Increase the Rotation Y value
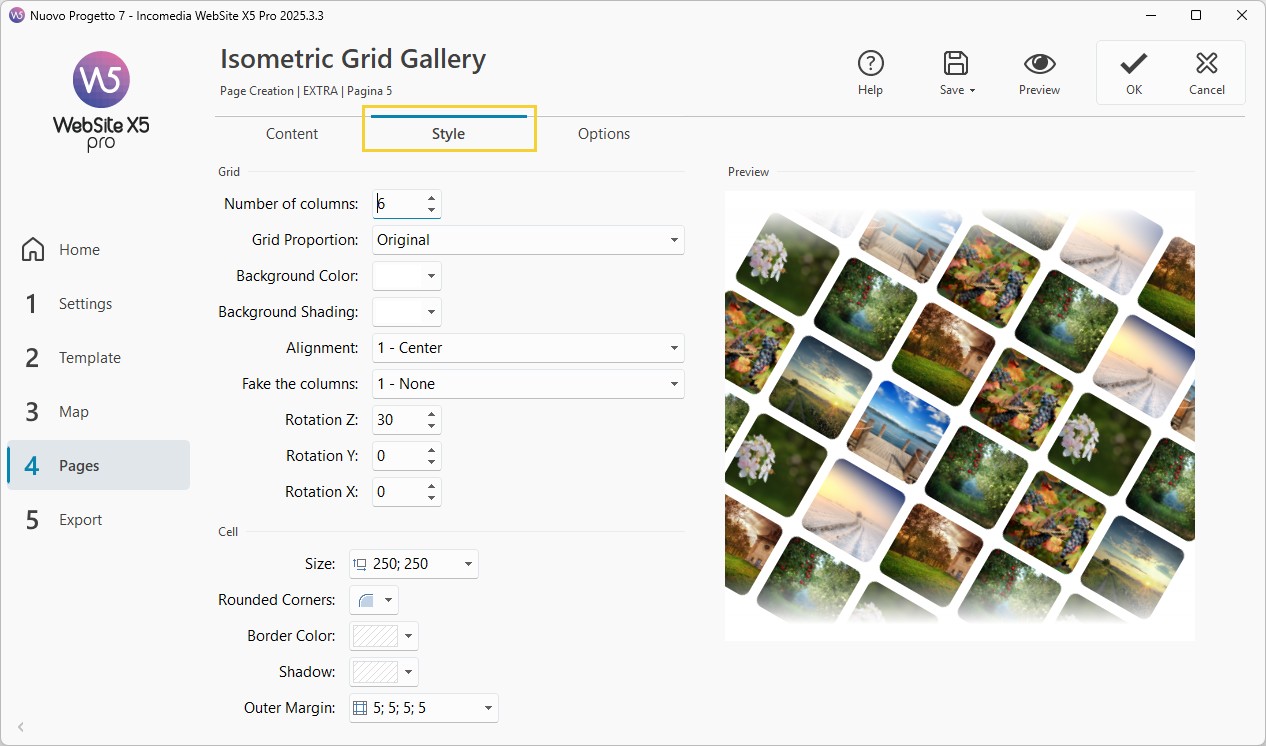Image resolution: width=1266 pixels, height=746 pixels. pyautogui.click(x=431, y=450)
